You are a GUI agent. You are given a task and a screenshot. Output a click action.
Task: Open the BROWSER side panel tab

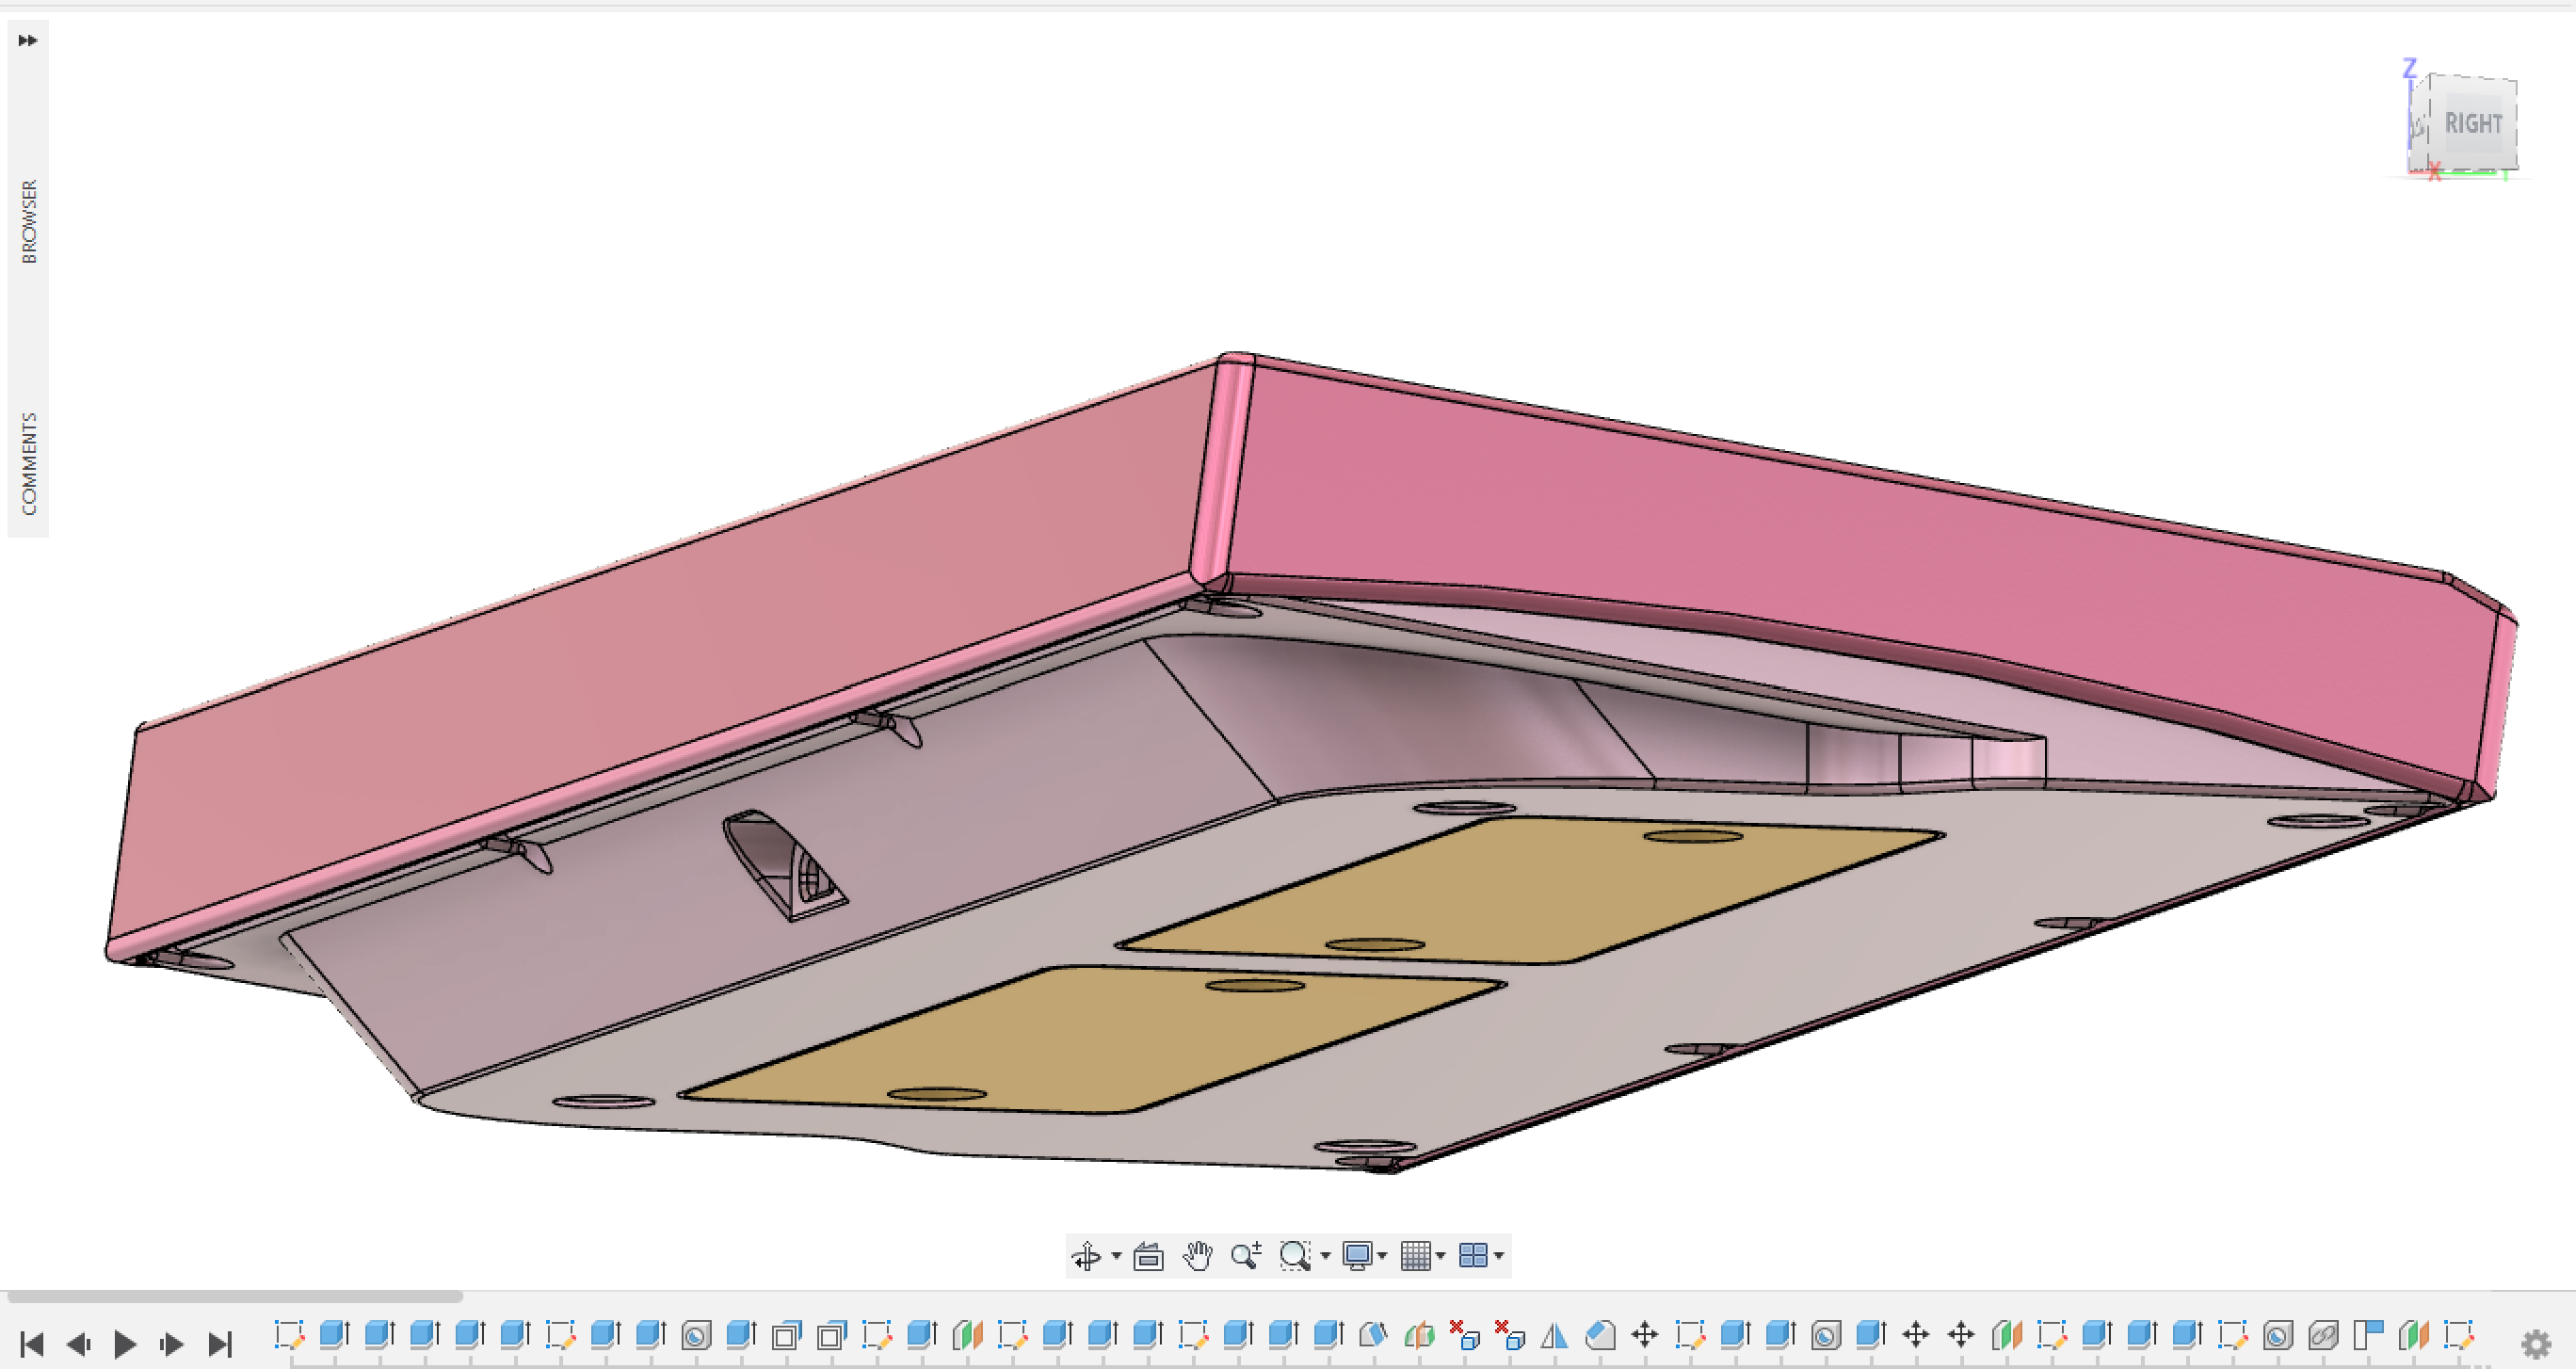click(28, 222)
